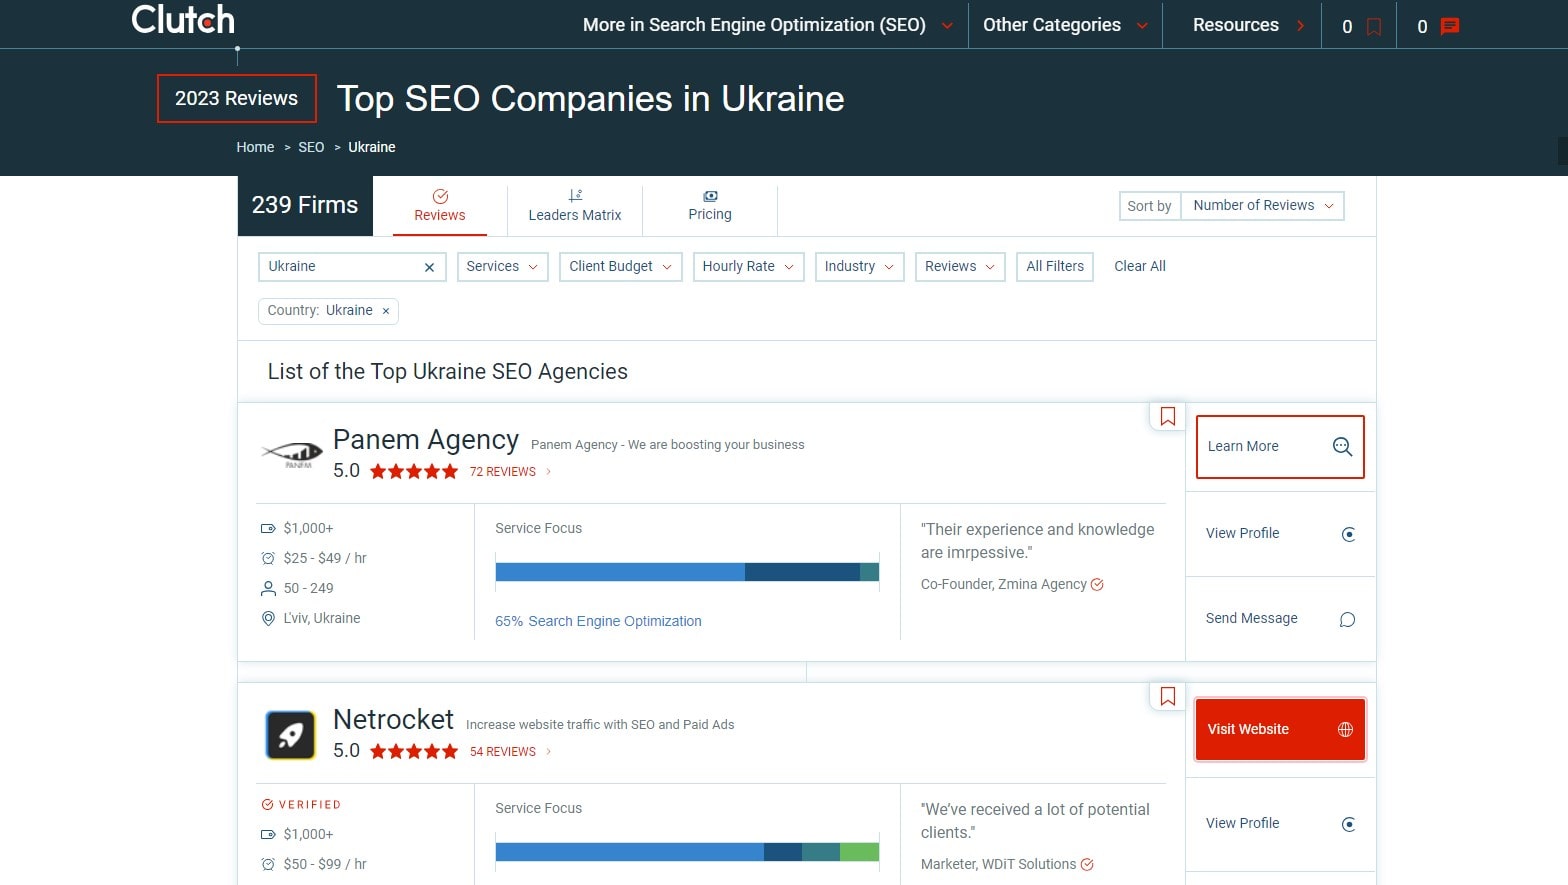Viewport: 1568px width, 885px height.
Task: Click the All Filters button
Action: point(1055,267)
